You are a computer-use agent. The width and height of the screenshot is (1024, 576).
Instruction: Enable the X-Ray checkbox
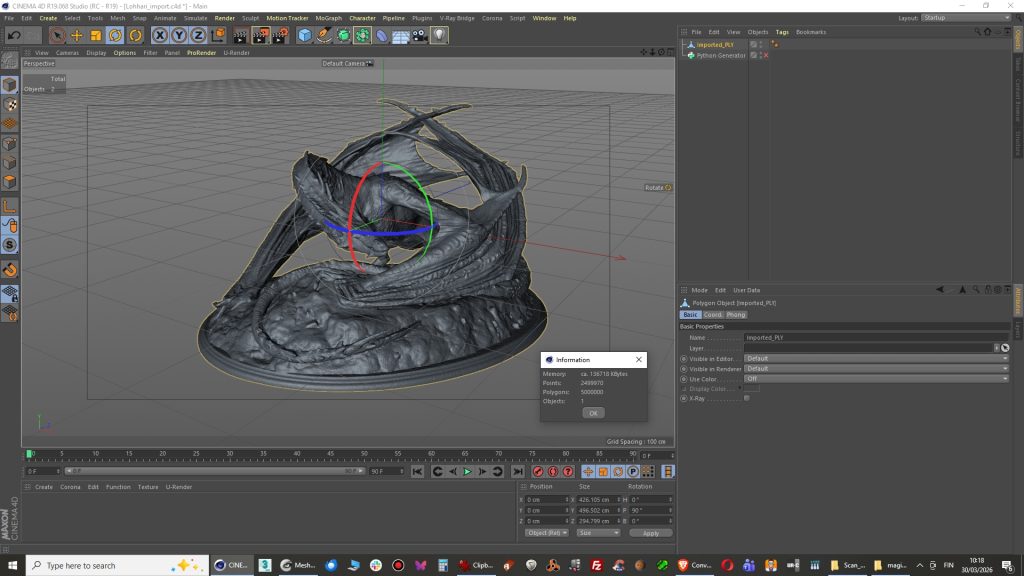[746, 398]
